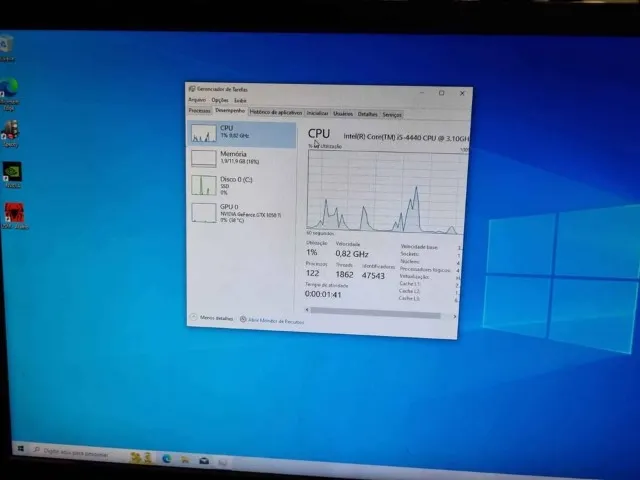This screenshot has height=480, width=640.
Task: Open the Opções menu
Action: pos(220,100)
